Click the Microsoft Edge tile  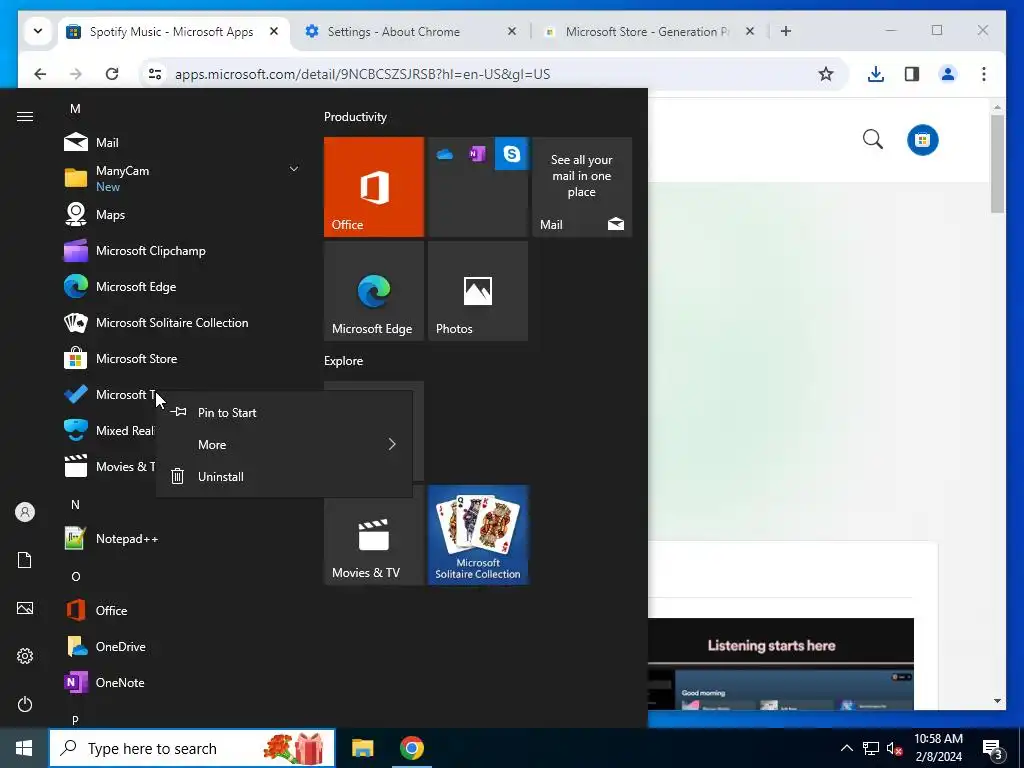pyautogui.click(x=374, y=291)
